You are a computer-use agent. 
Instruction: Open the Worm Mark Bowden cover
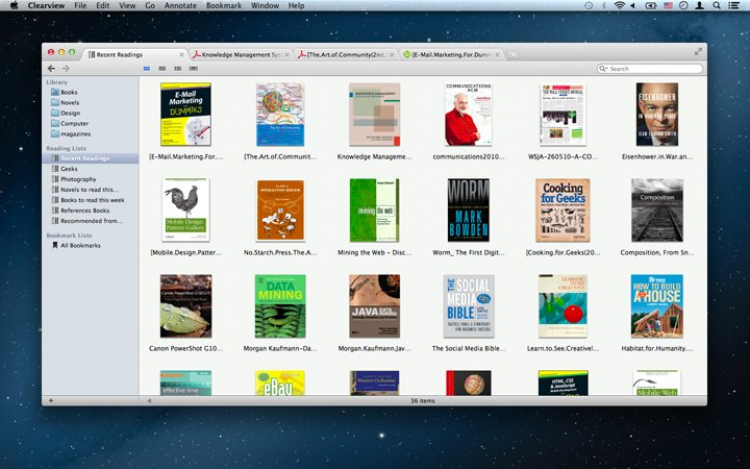click(468, 210)
